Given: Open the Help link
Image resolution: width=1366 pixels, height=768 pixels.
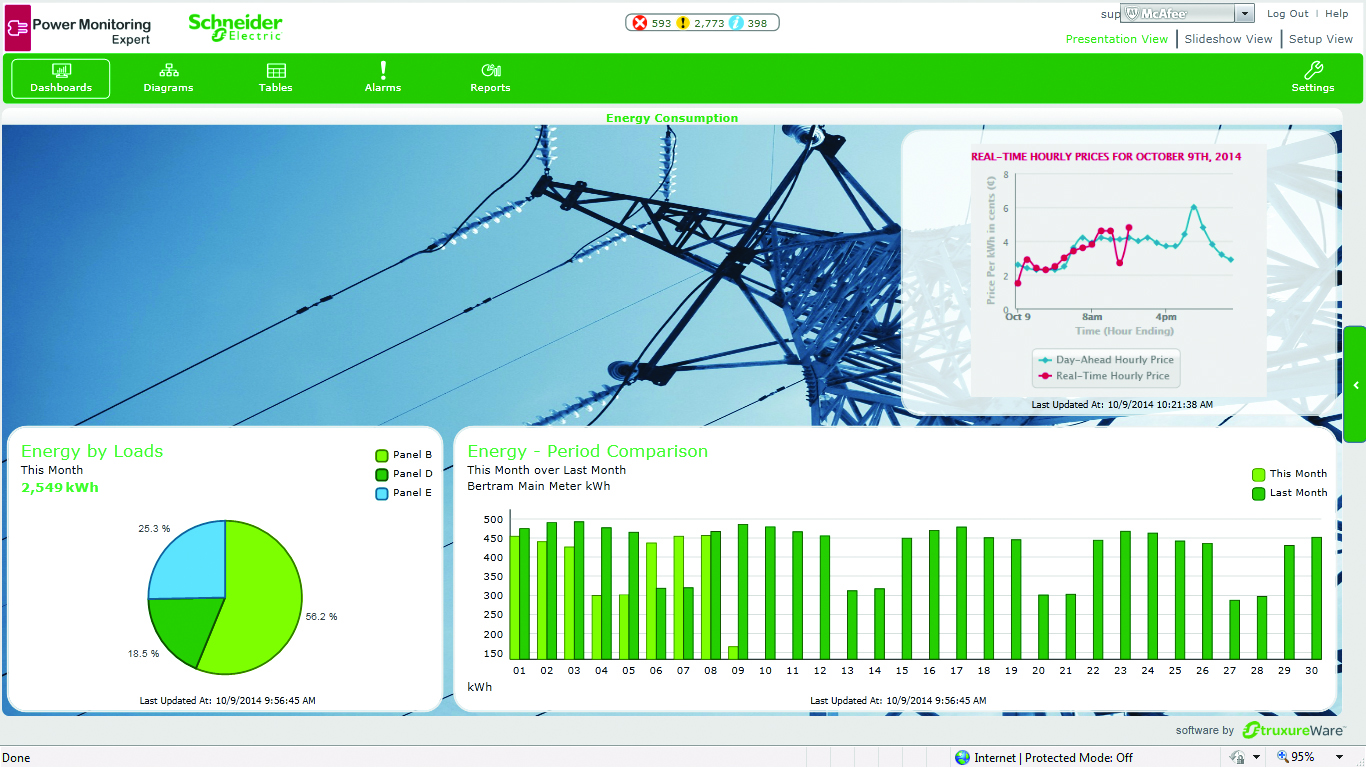Looking at the screenshot, I should click(1337, 14).
